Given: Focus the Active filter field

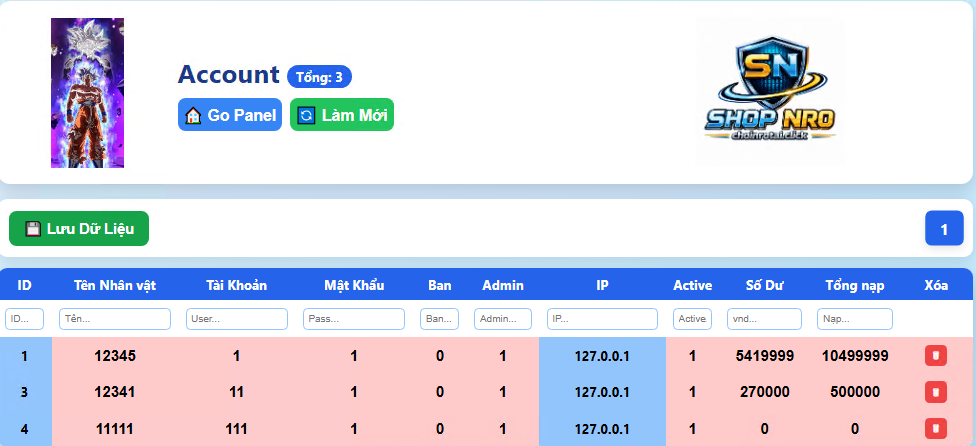Looking at the screenshot, I should 692,319.
